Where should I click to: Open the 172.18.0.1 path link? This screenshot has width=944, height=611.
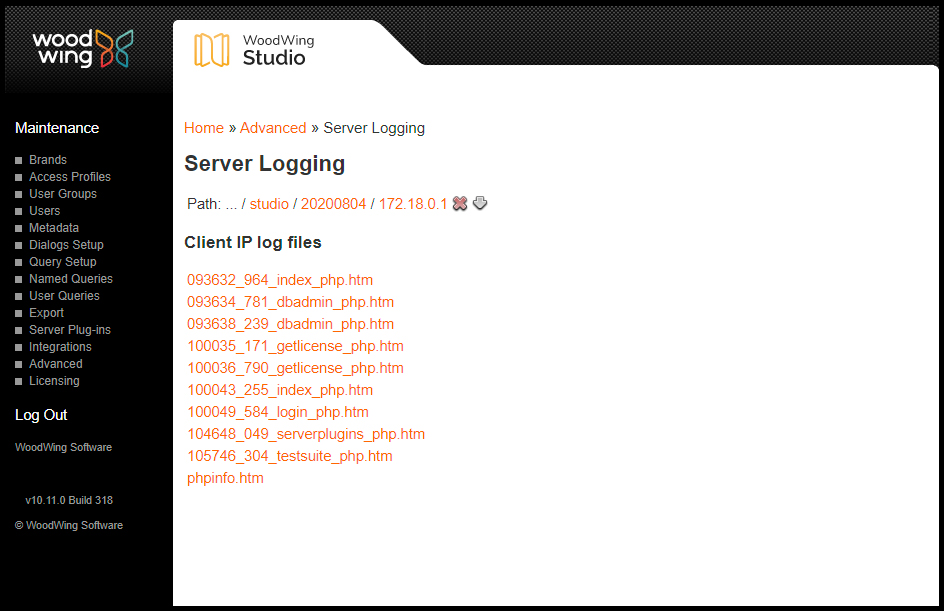click(x=412, y=204)
